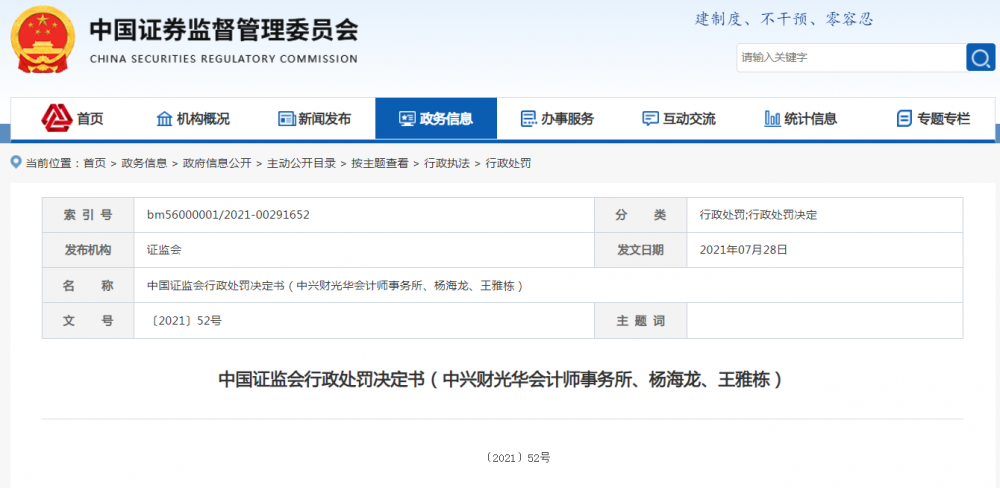Click the 政务信息 monitor icon
The height and width of the screenshot is (488, 1000).
(x=407, y=119)
